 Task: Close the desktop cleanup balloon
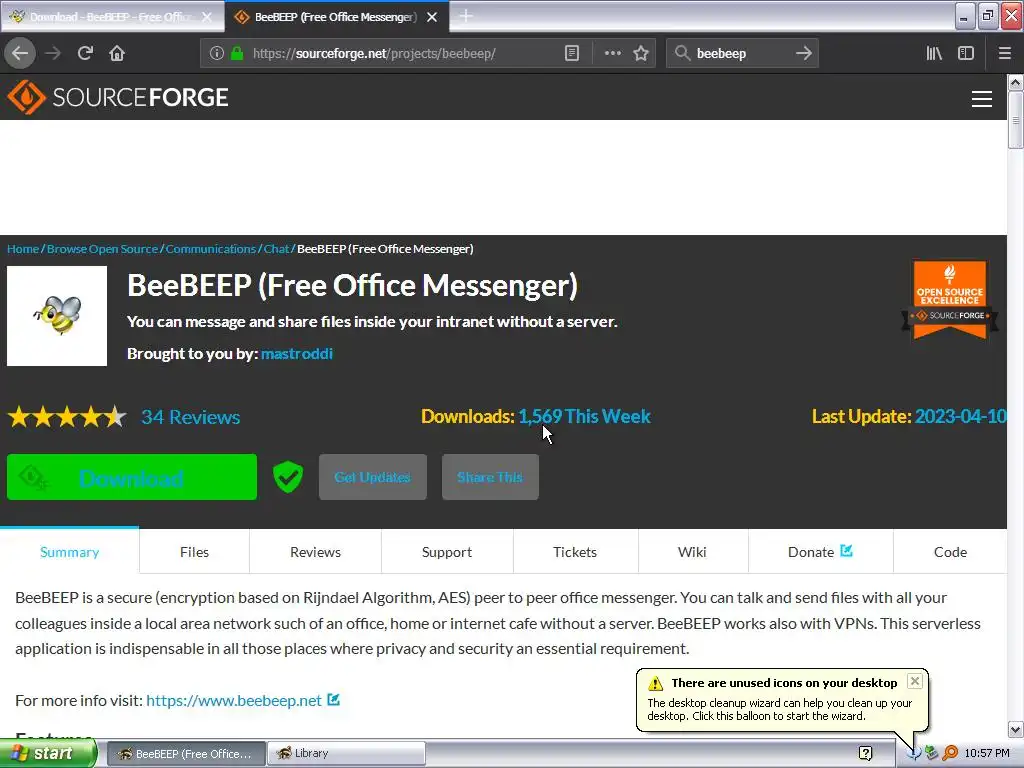point(915,681)
